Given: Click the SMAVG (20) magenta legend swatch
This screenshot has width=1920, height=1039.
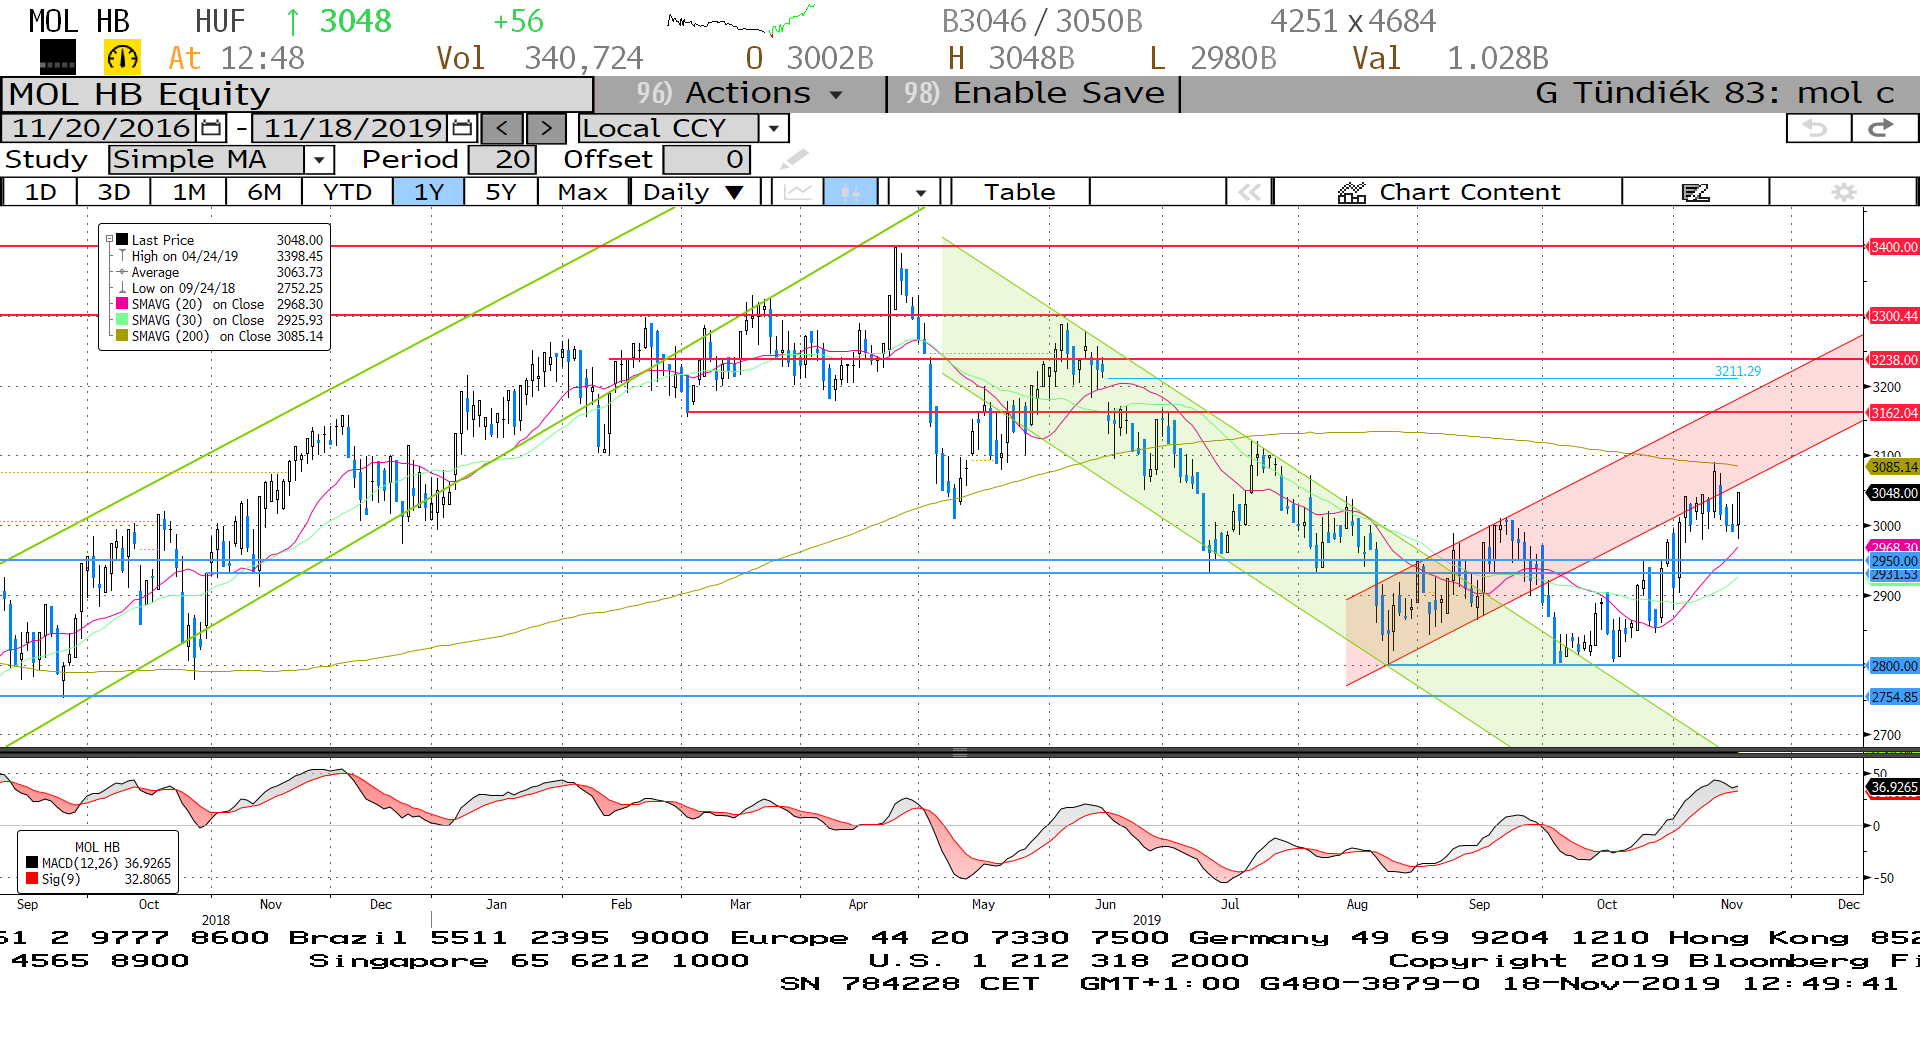Looking at the screenshot, I should point(122,304).
